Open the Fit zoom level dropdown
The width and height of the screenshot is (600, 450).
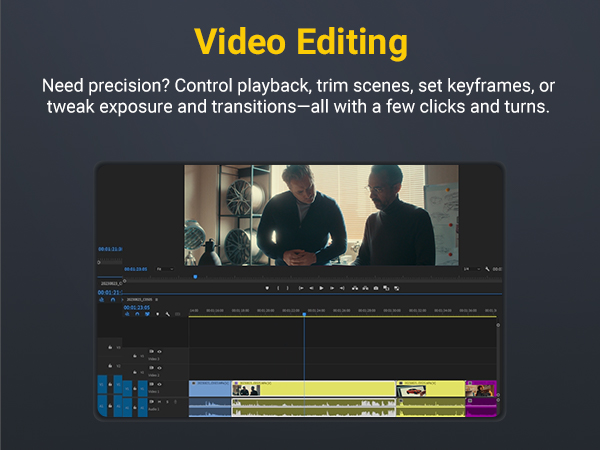[165, 269]
